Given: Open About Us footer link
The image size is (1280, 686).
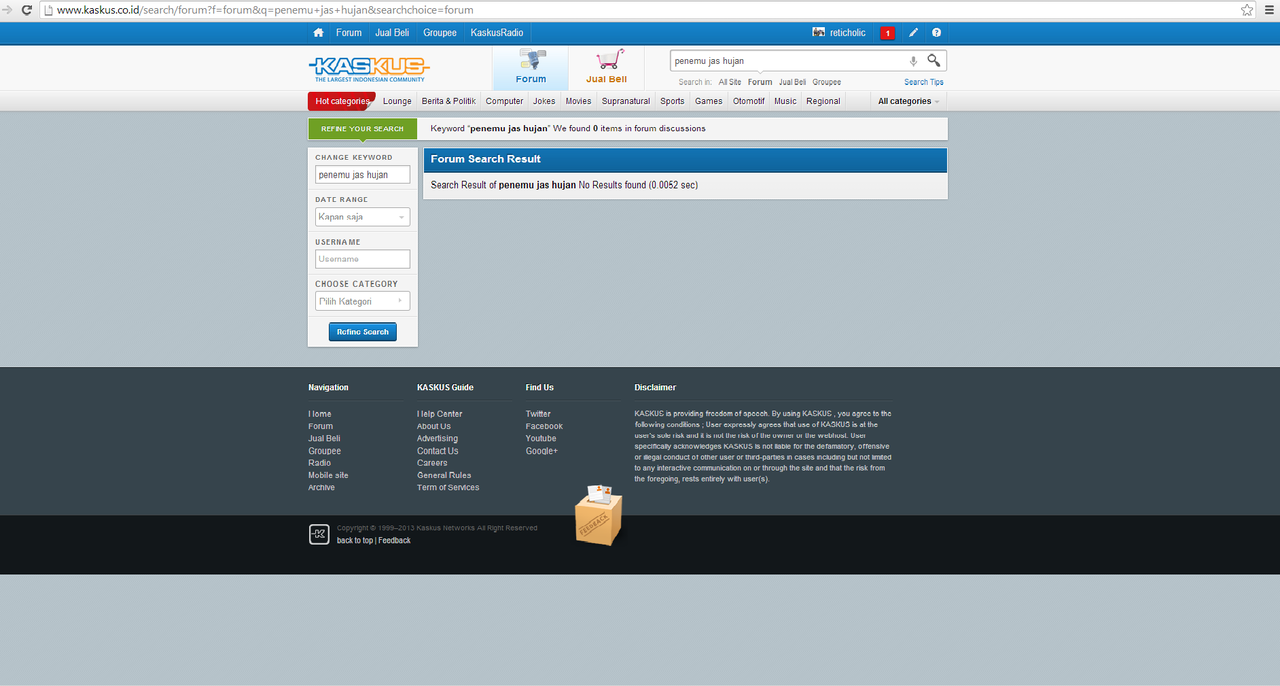Looking at the screenshot, I should click(x=434, y=426).
